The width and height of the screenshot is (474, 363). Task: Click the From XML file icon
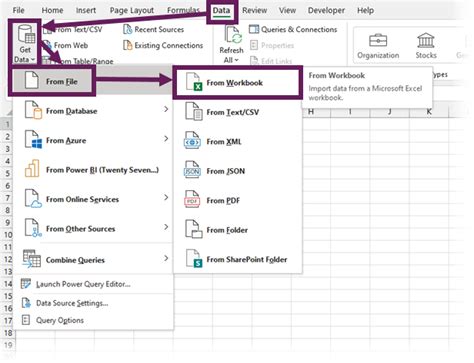[193, 141]
